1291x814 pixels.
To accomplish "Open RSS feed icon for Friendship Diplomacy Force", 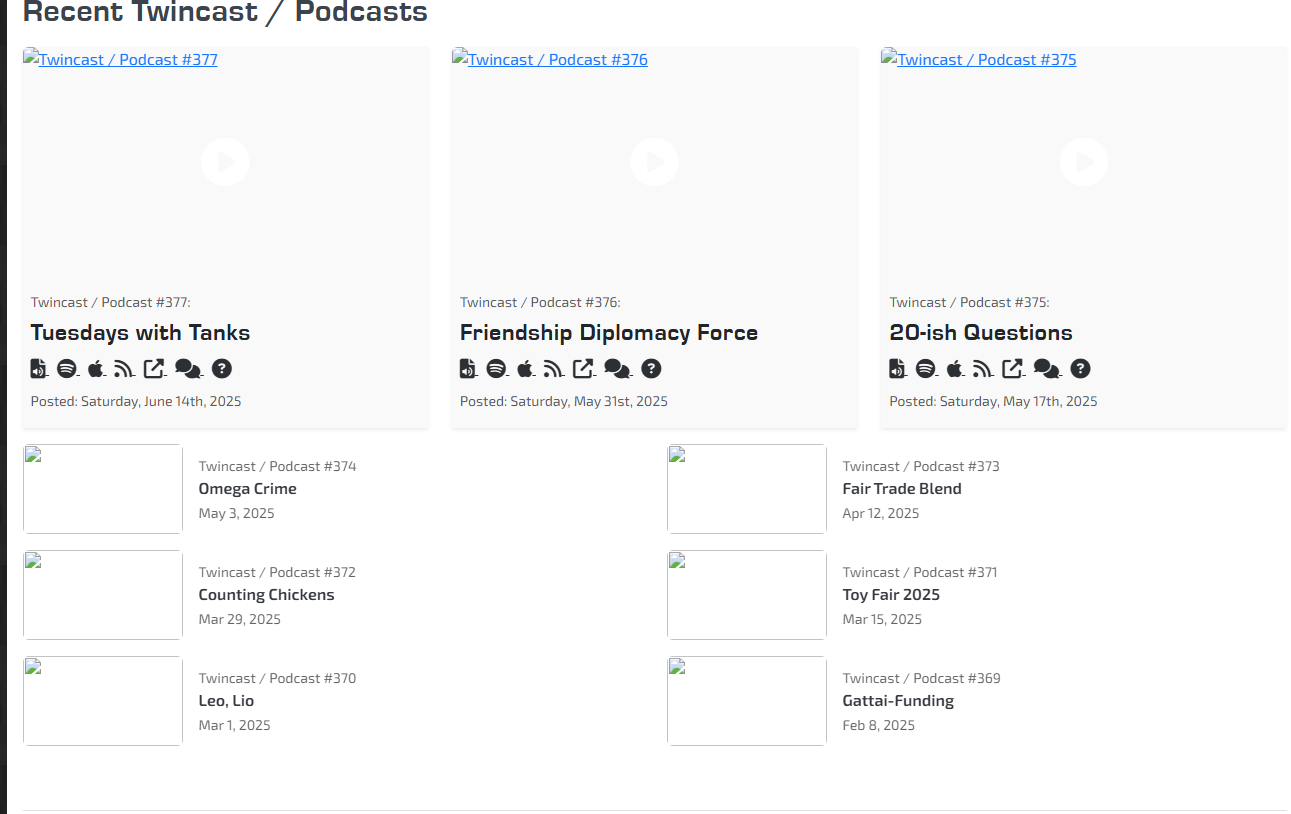I will pos(553,369).
